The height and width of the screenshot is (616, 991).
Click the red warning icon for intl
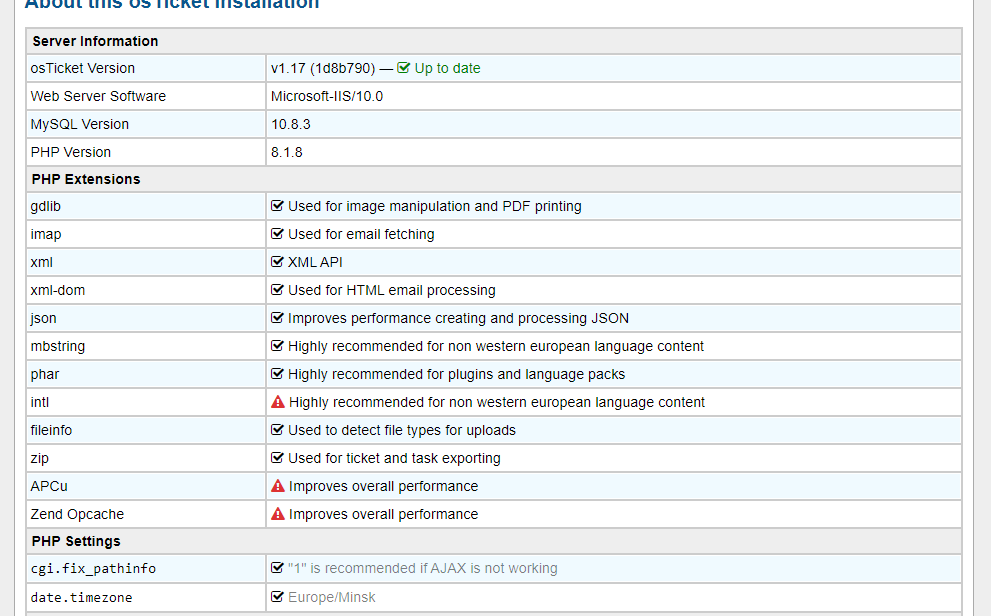point(277,402)
